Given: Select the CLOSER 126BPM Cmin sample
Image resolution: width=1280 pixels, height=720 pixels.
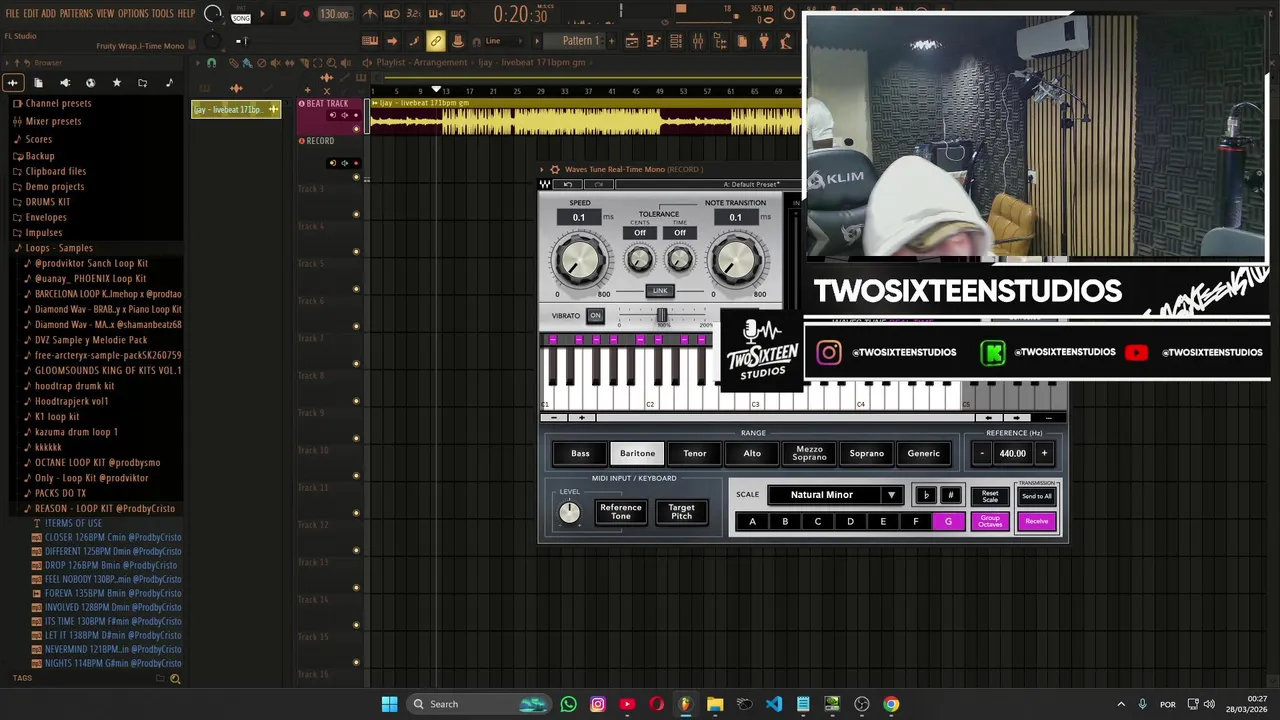Looking at the screenshot, I should (x=112, y=537).
